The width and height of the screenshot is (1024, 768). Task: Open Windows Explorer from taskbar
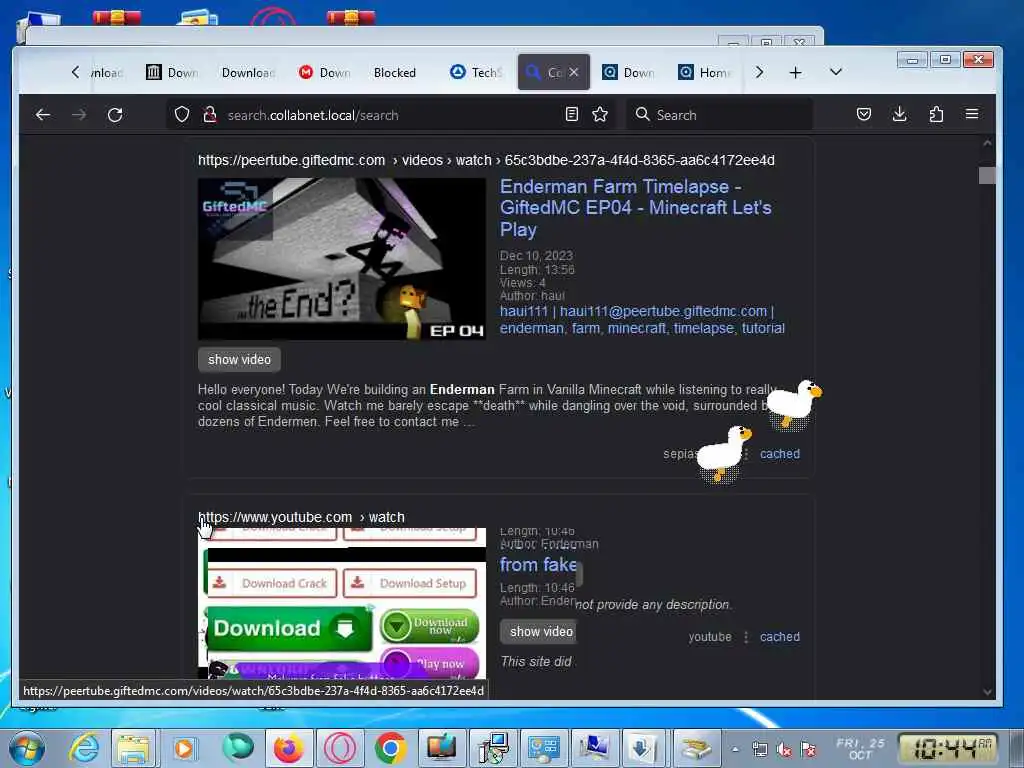tap(133, 748)
